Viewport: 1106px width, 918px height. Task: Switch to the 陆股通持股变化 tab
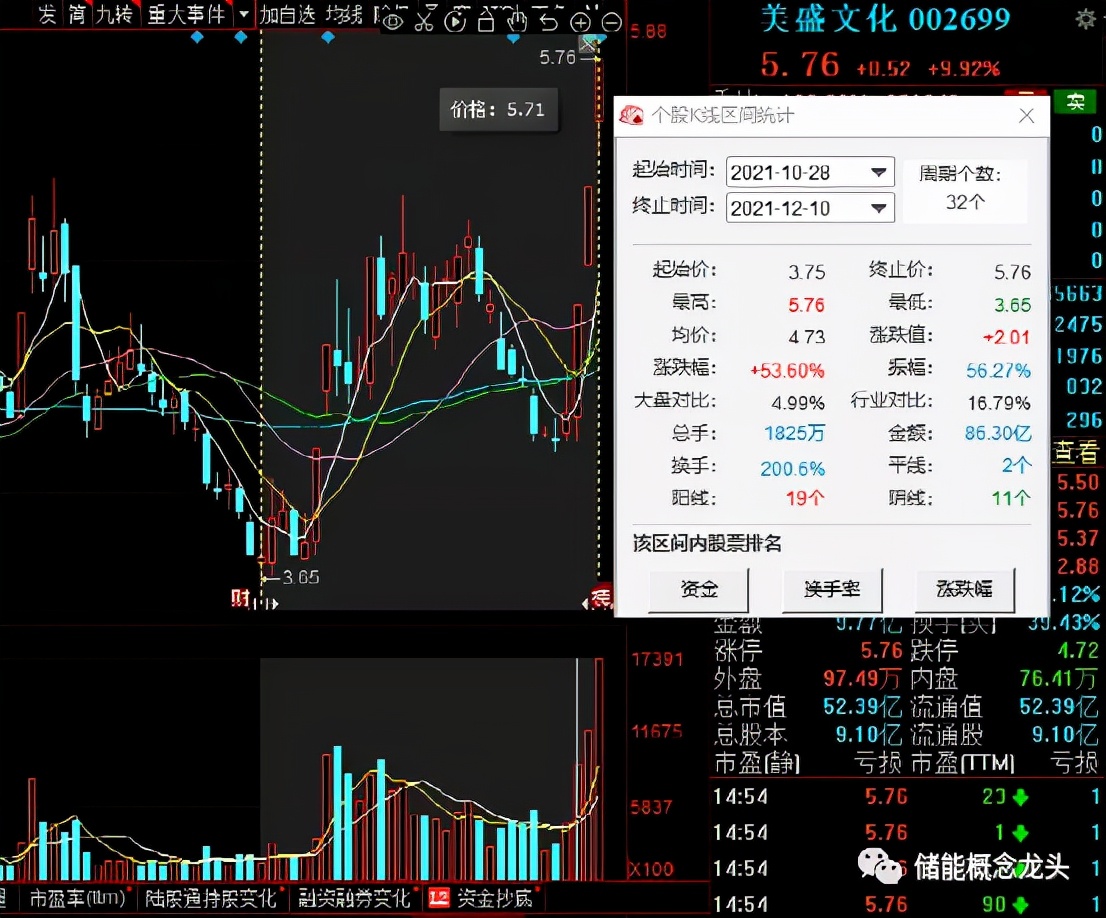pyautogui.click(x=209, y=897)
